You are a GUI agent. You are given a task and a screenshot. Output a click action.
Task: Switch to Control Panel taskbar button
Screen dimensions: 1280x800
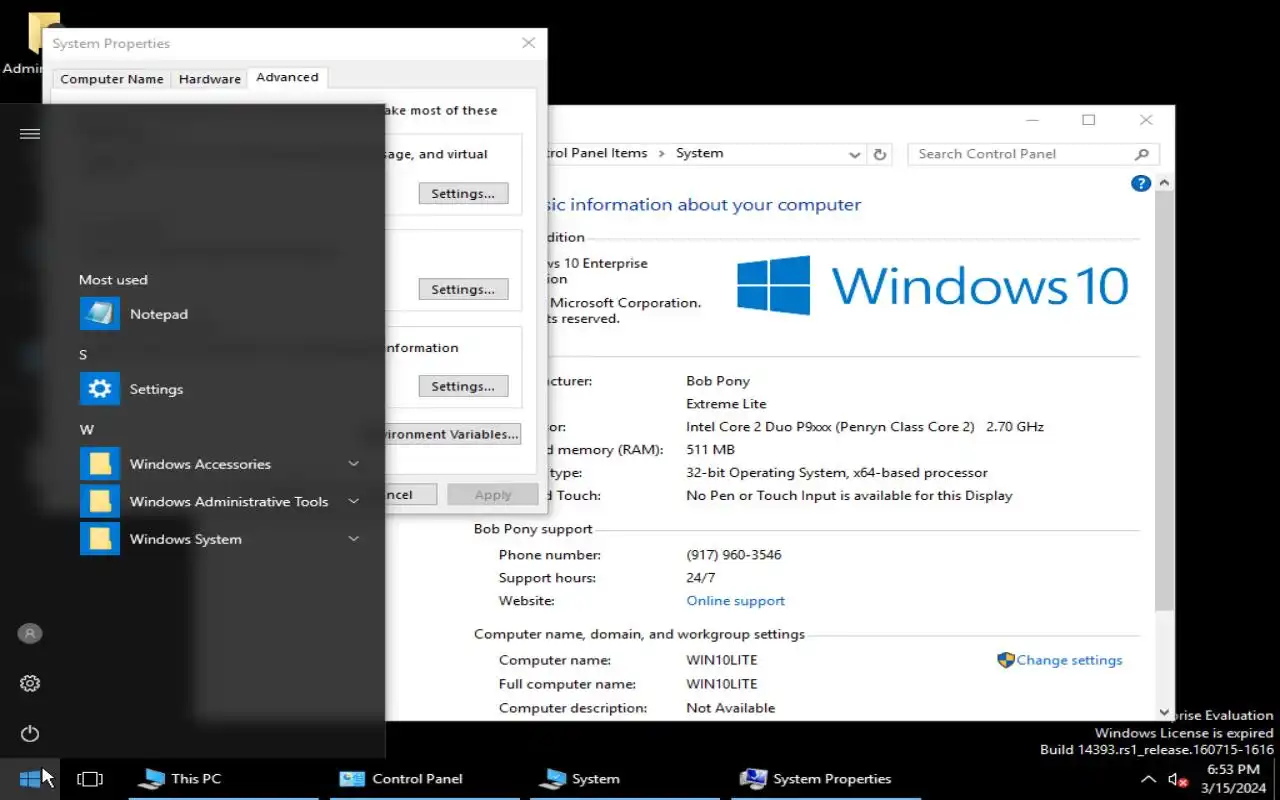click(427, 778)
